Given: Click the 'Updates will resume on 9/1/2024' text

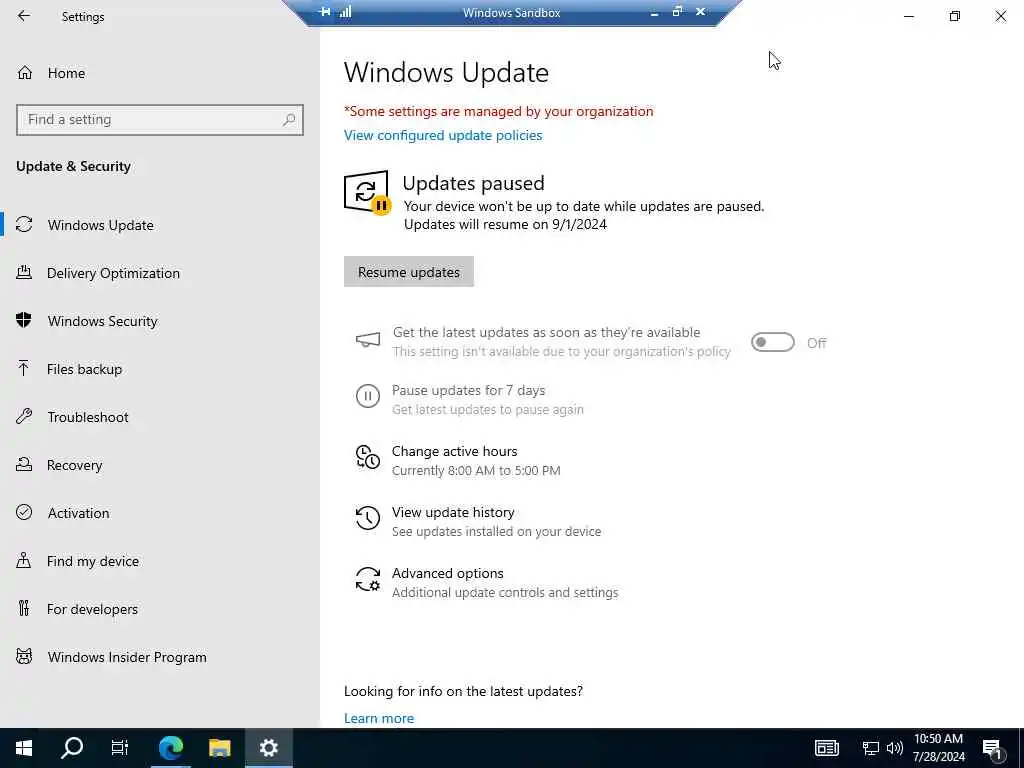Looking at the screenshot, I should click(505, 224).
